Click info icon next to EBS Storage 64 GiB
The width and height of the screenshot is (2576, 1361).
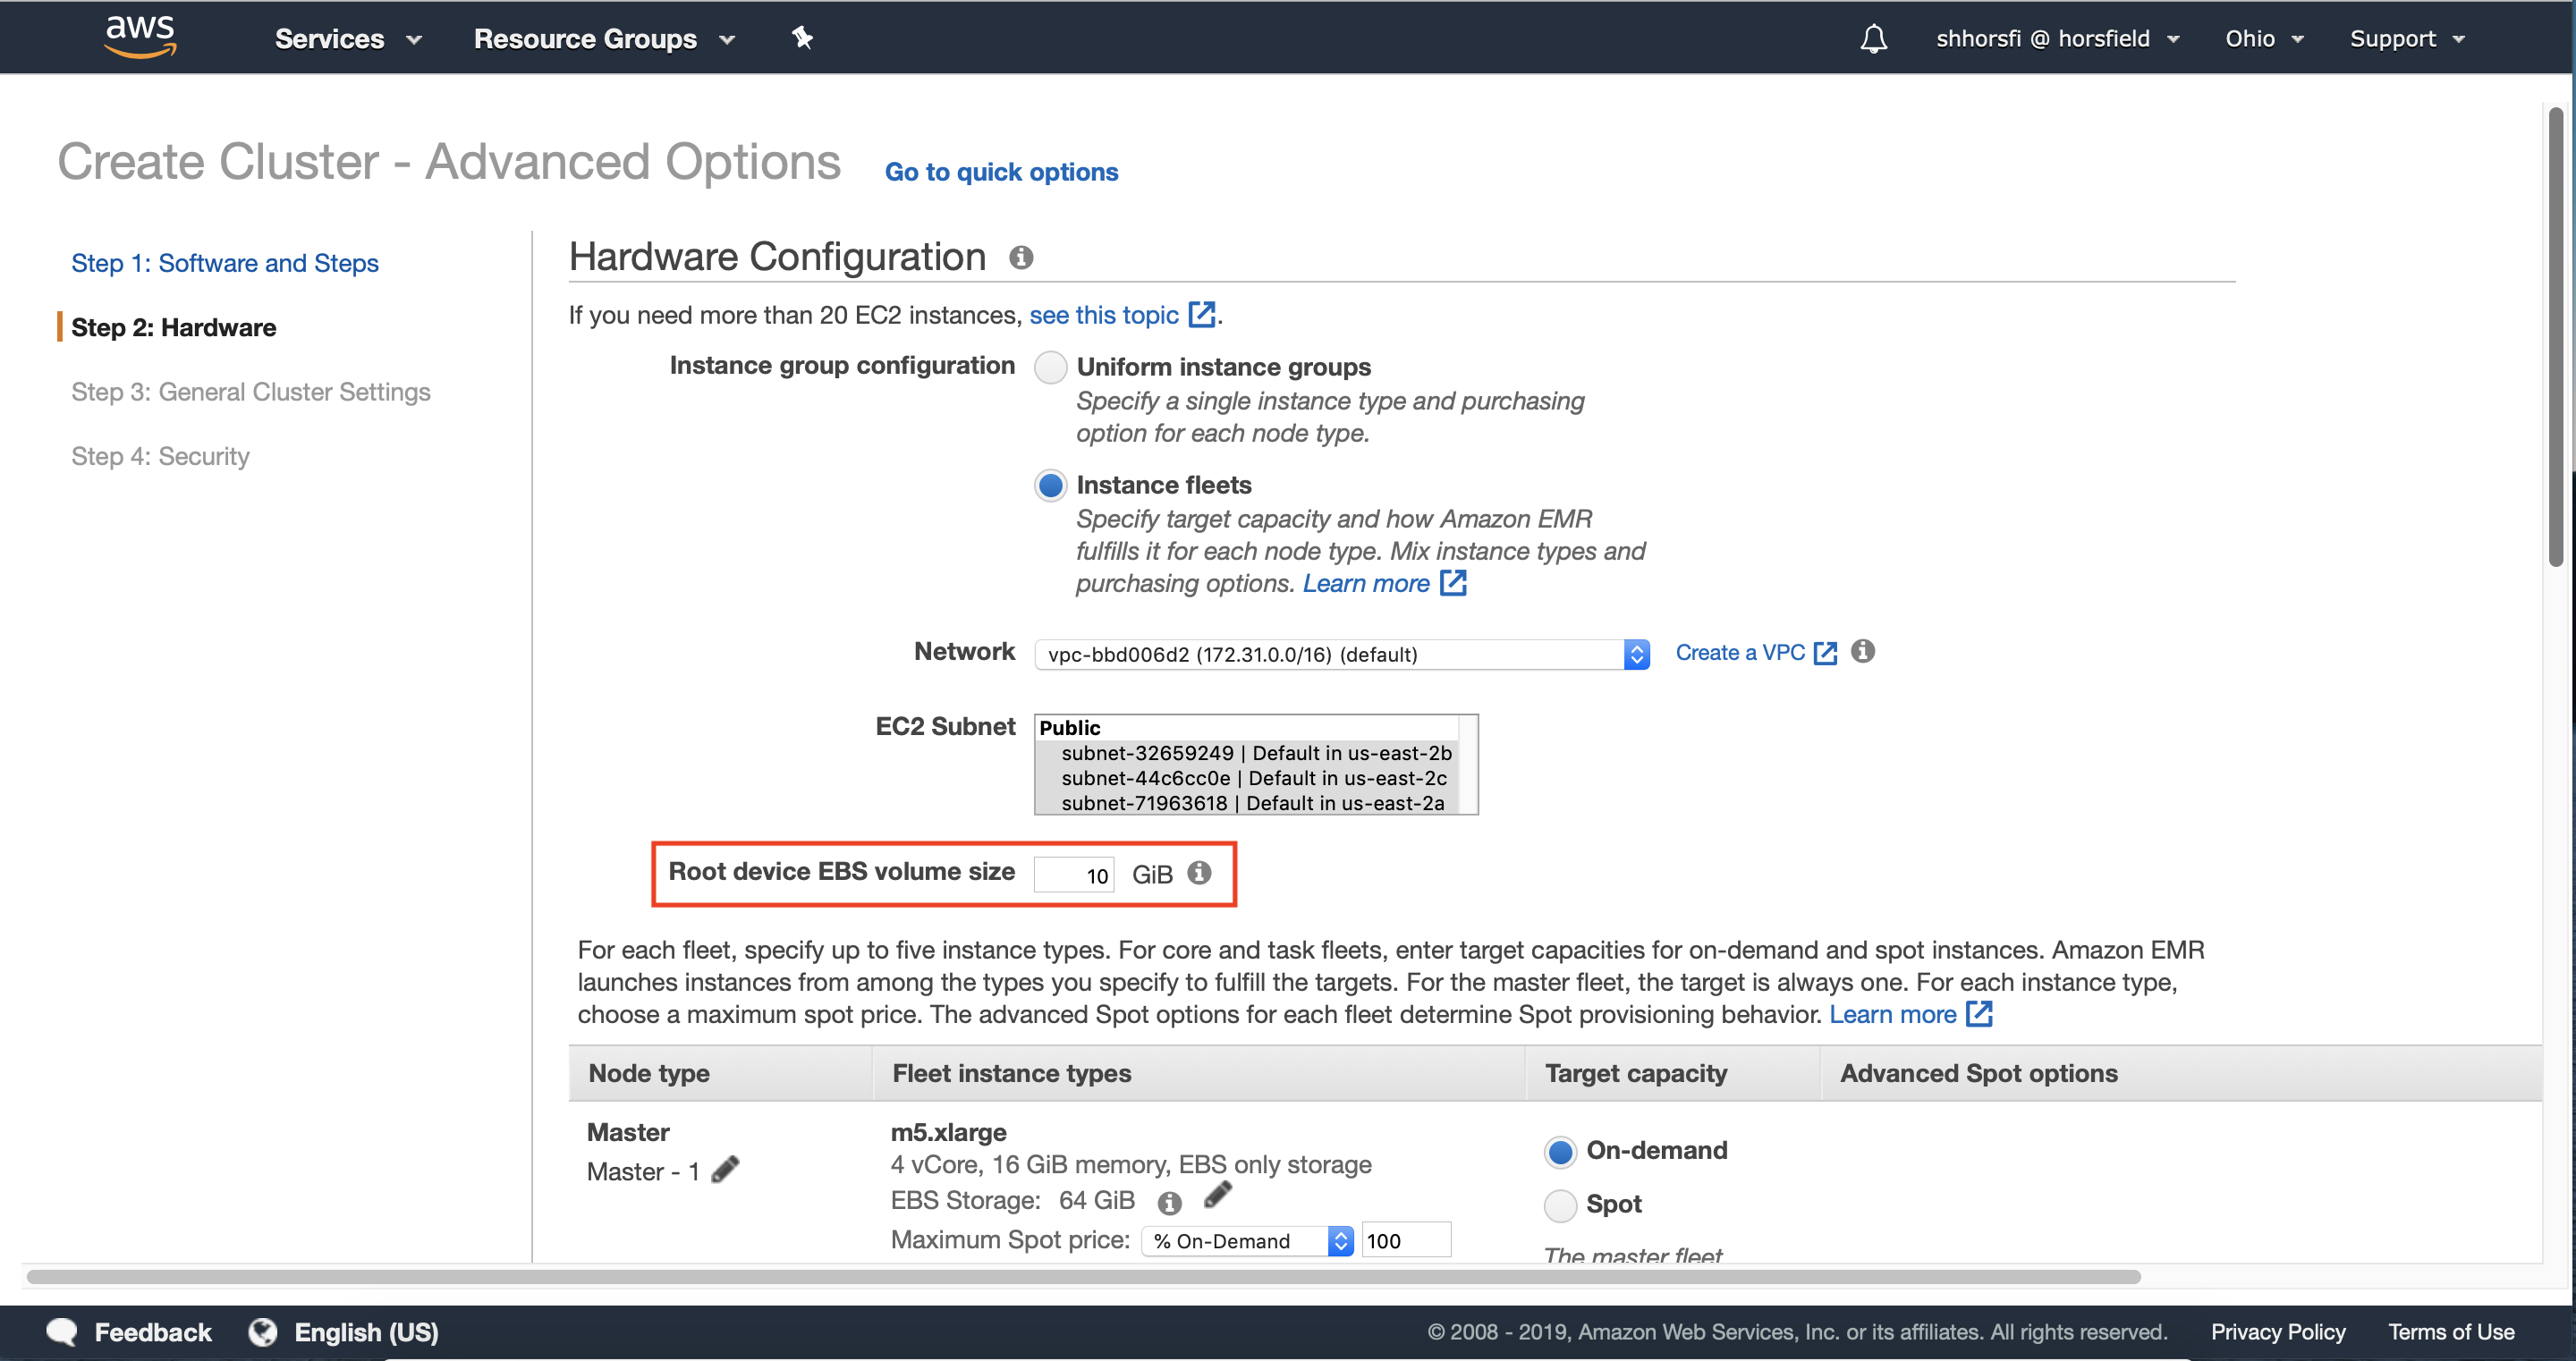pyautogui.click(x=1169, y=1201)
